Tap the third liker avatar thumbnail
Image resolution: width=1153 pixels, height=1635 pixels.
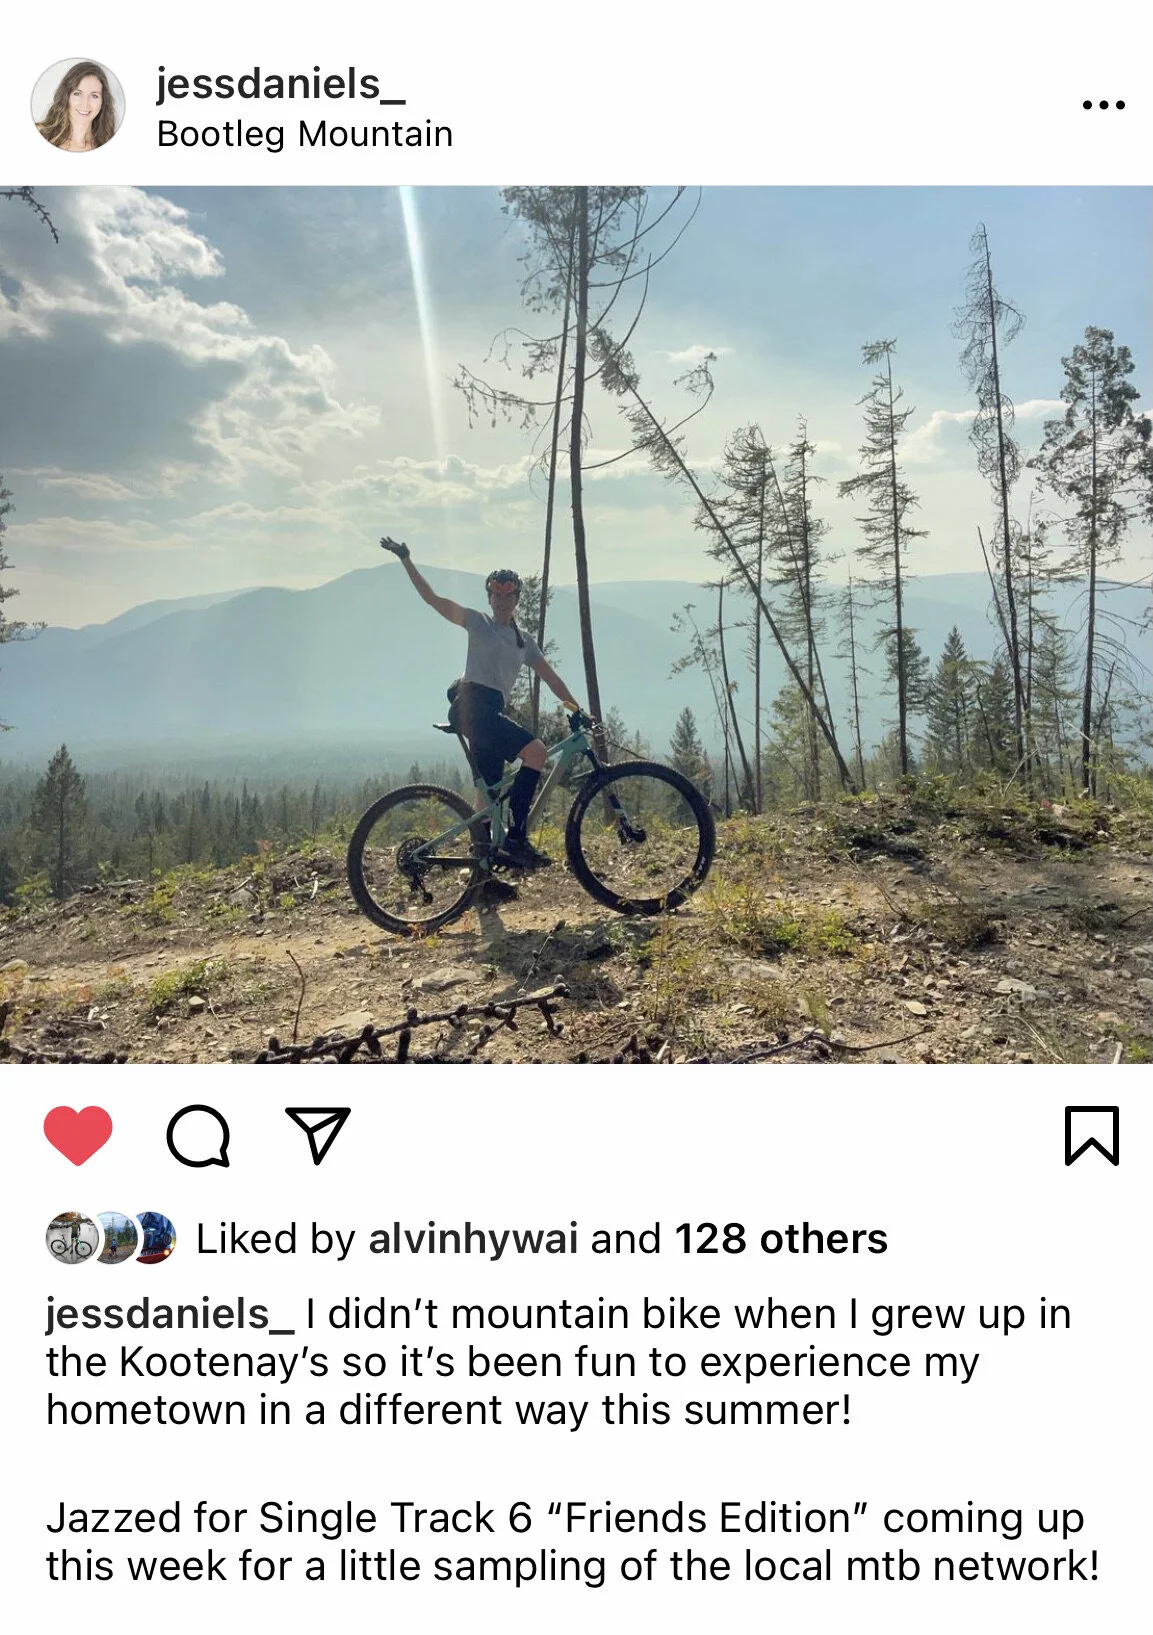pyautogui.click(x=153, y=1239)
